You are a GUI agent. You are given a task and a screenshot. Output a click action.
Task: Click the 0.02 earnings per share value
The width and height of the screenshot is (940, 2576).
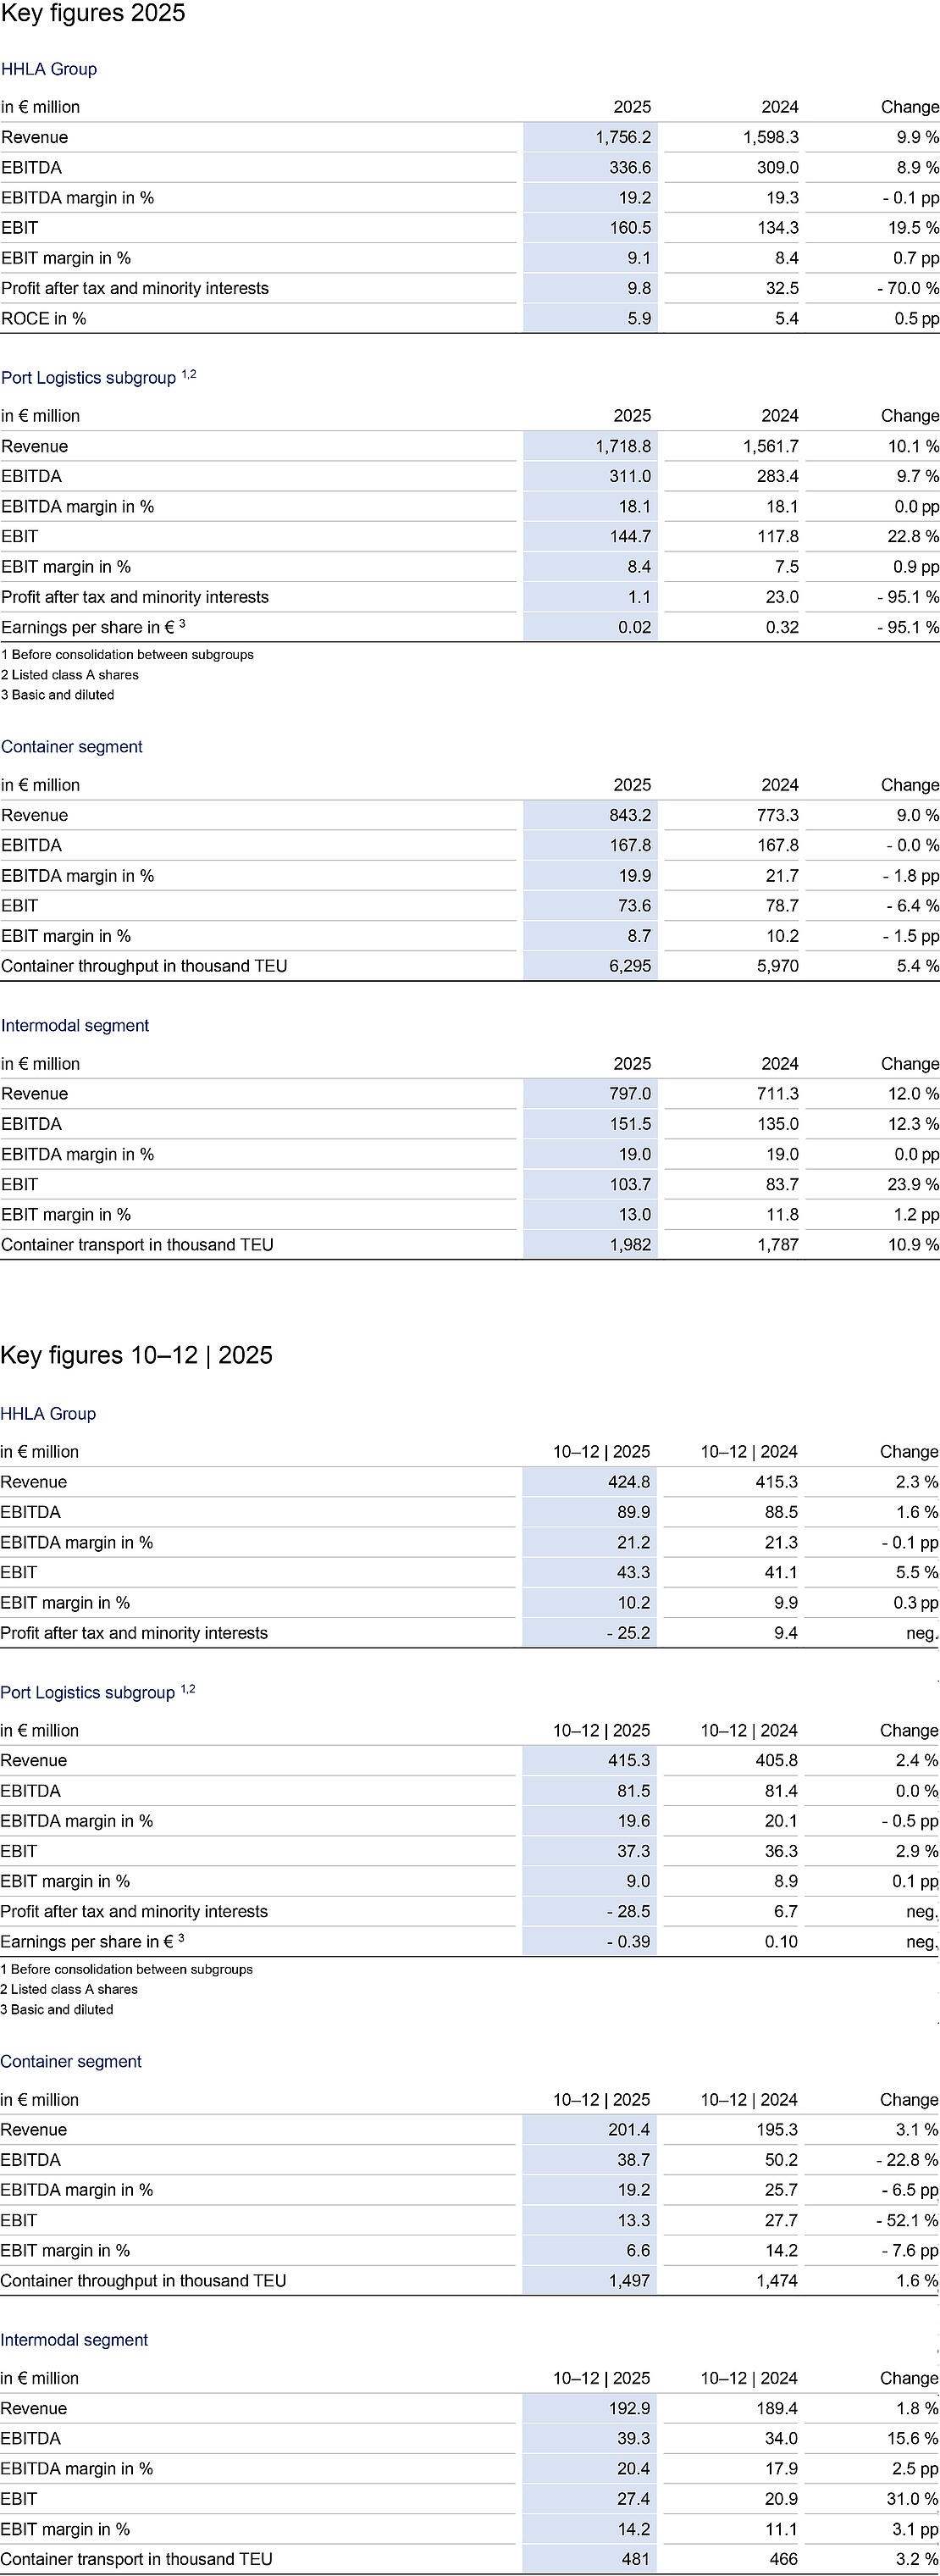click(634, 627)
